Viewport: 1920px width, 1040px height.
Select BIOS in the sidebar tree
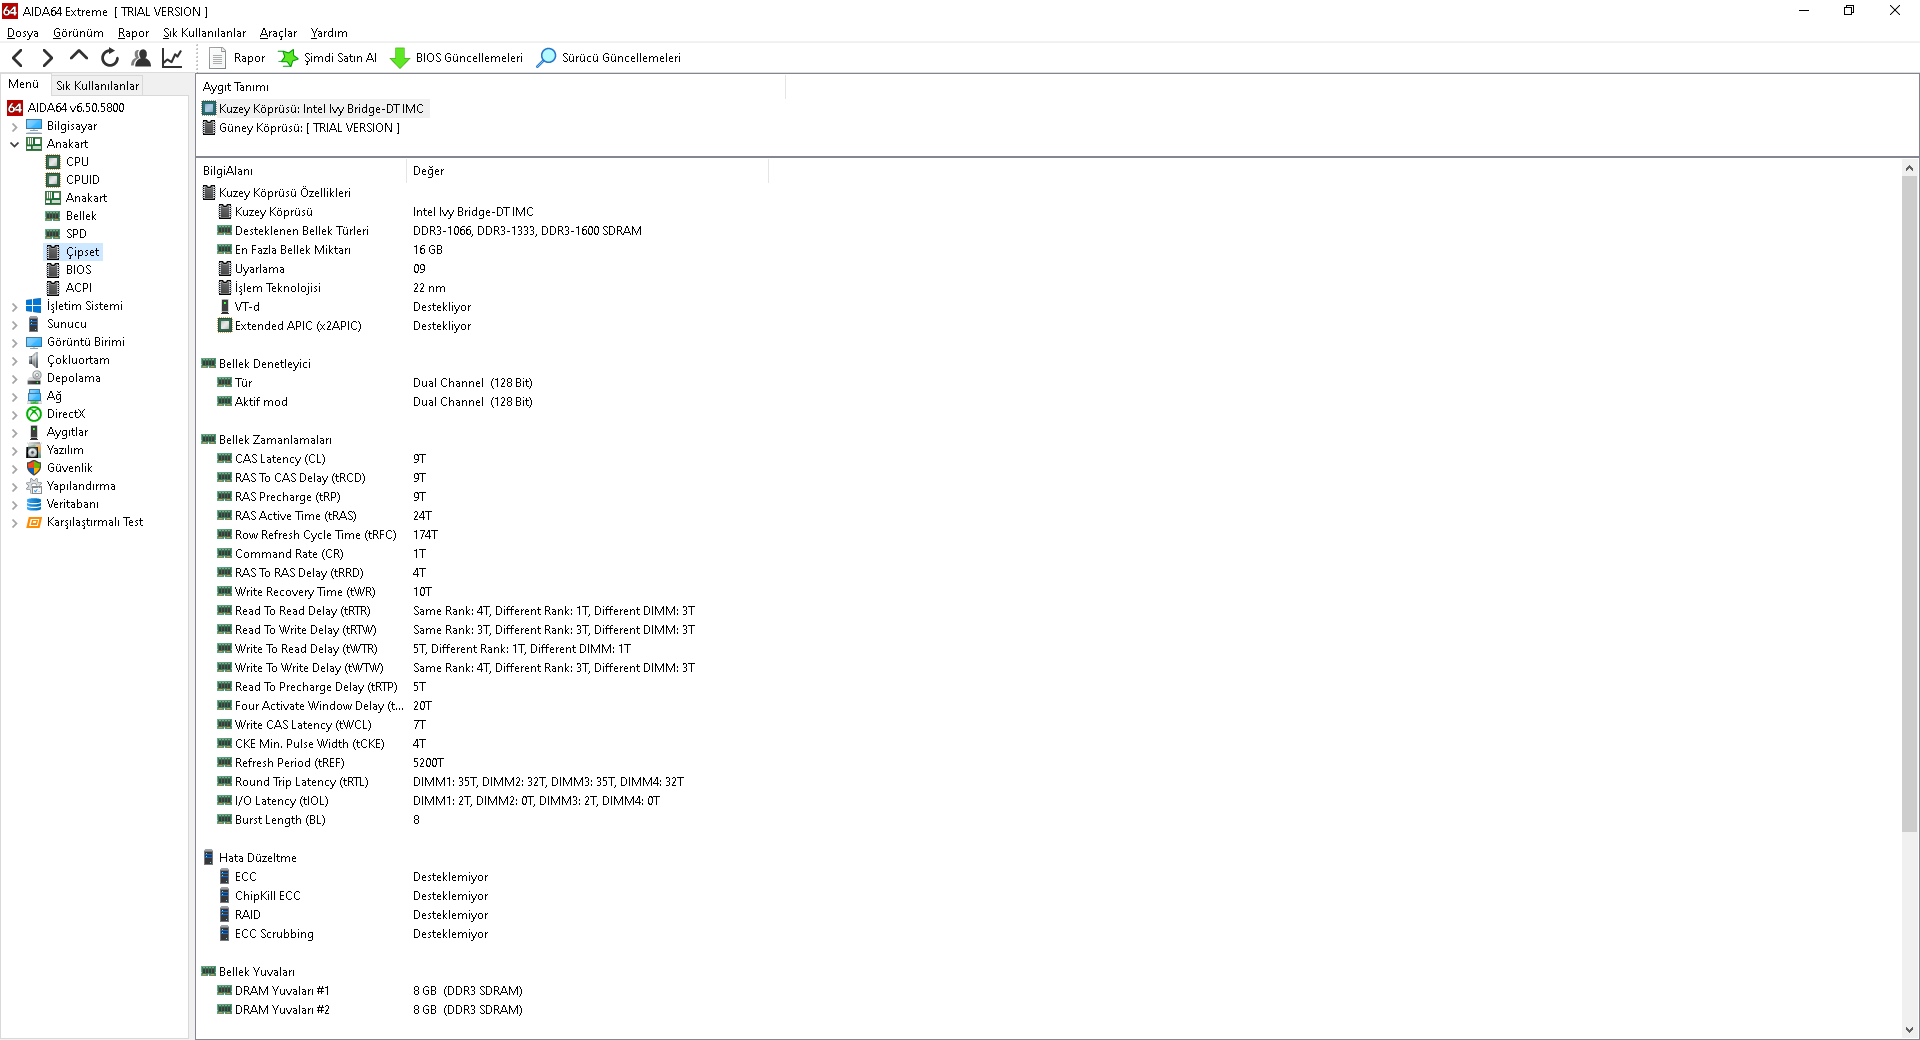coord(79,270)
